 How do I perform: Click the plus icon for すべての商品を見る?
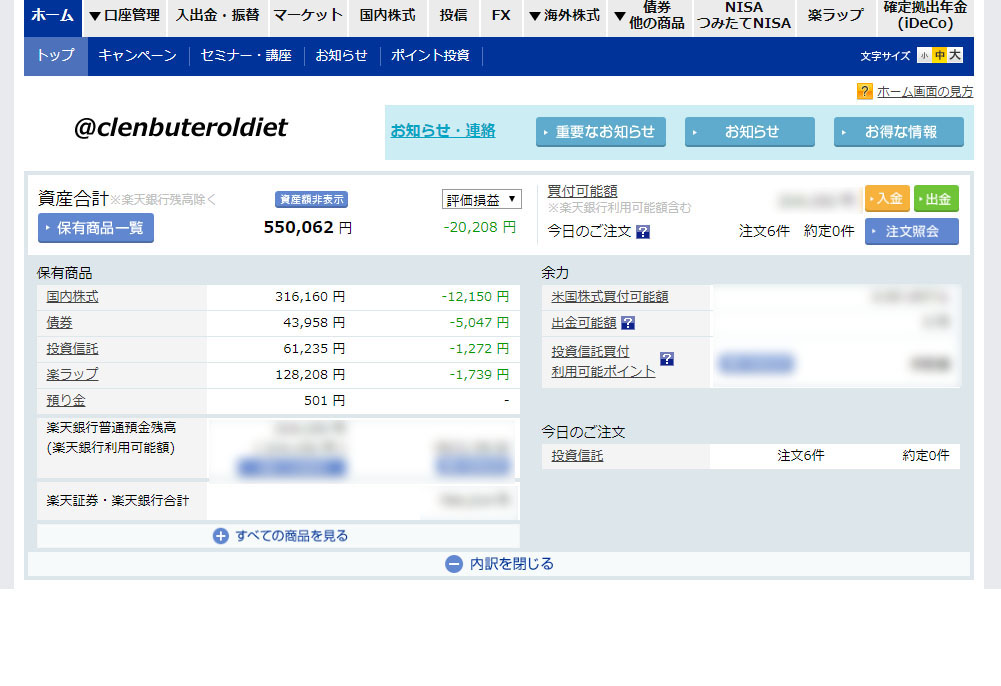[221, 537]
